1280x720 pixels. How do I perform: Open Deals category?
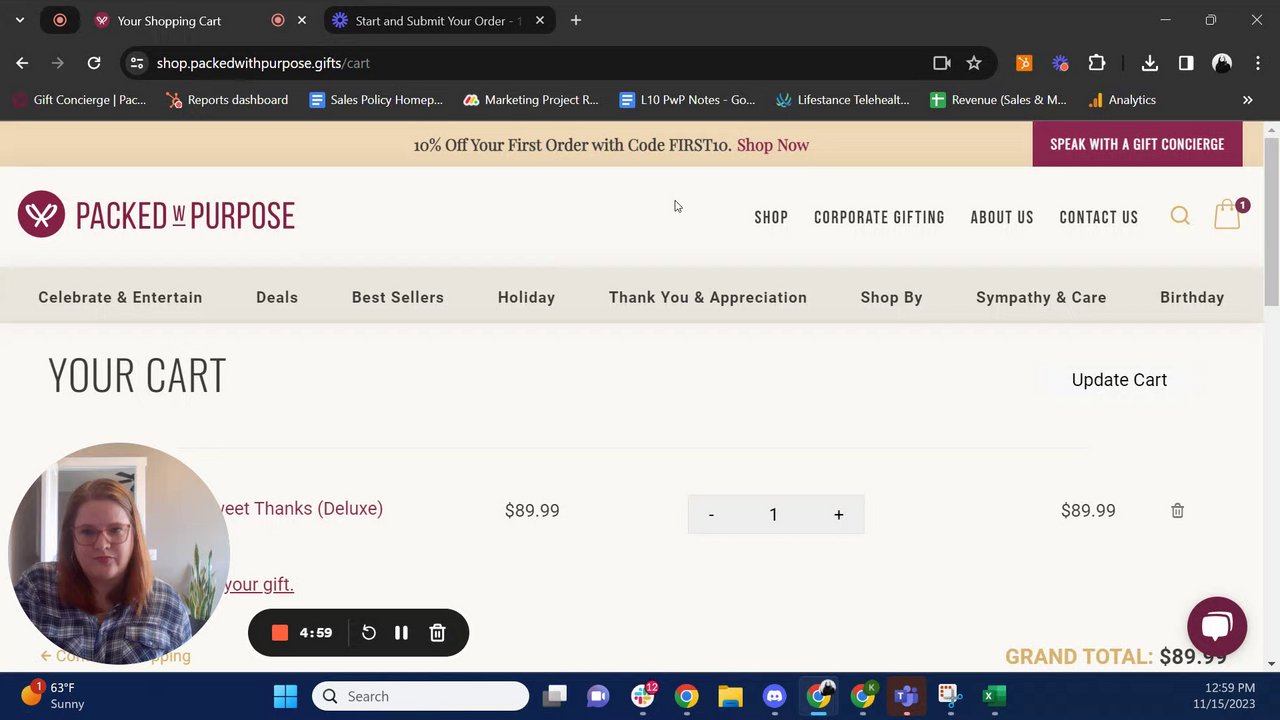pos(277,297)
